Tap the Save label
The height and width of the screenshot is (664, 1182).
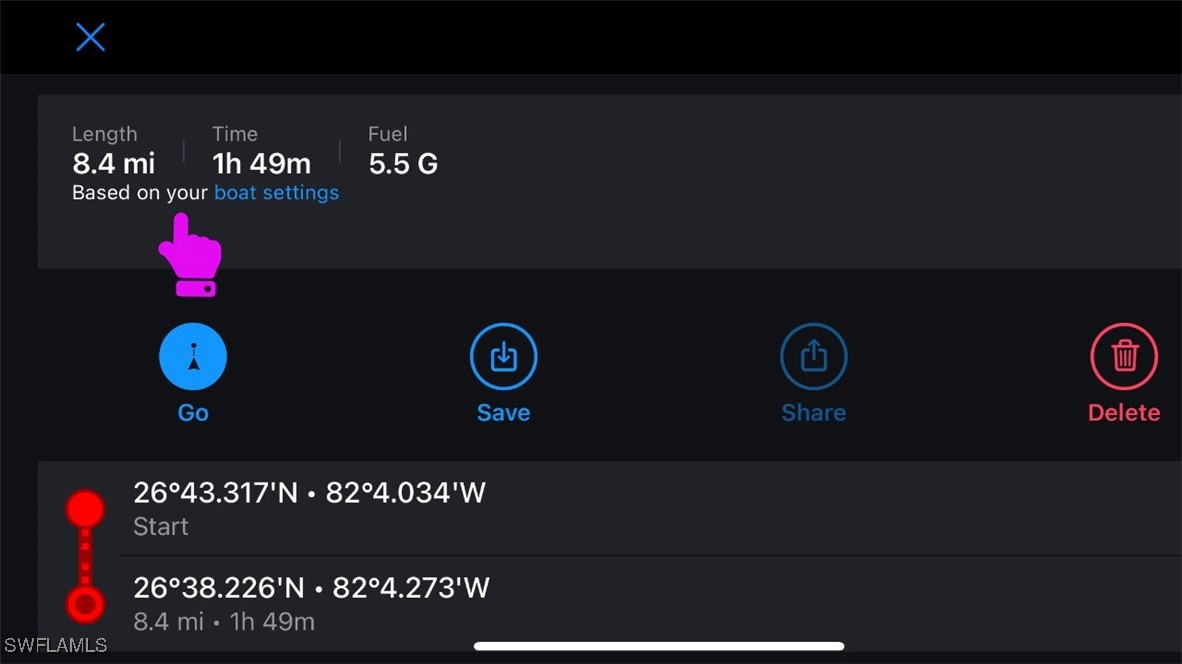(504, 413)
